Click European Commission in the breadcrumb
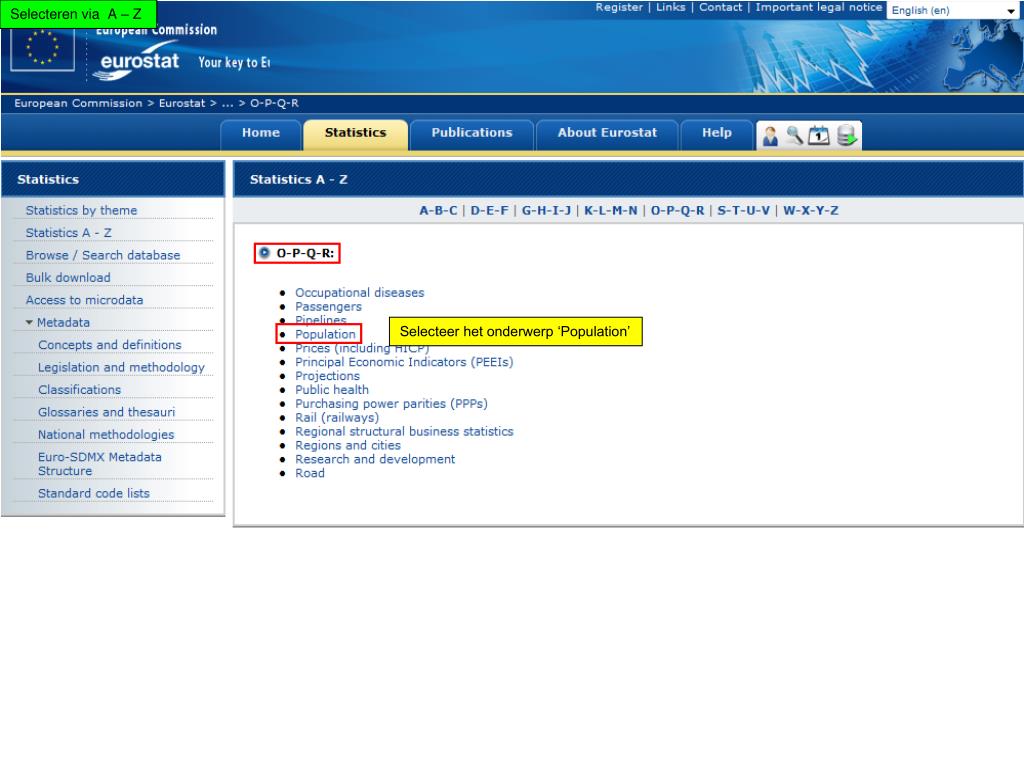The height and width of the screenshot is (768, 1024). pyautogui.click(x=78, y=103)
